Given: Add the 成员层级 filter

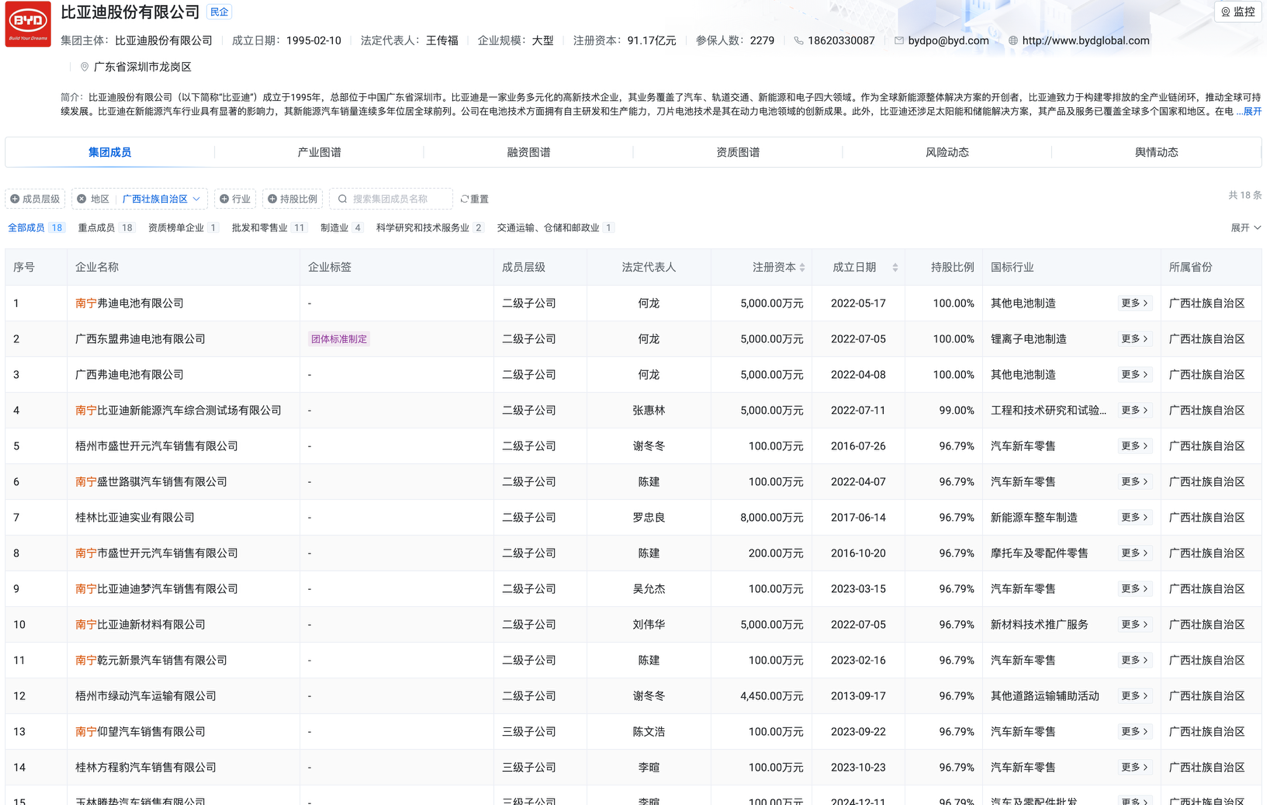Looking at the screenshot, I should [35, 199].
